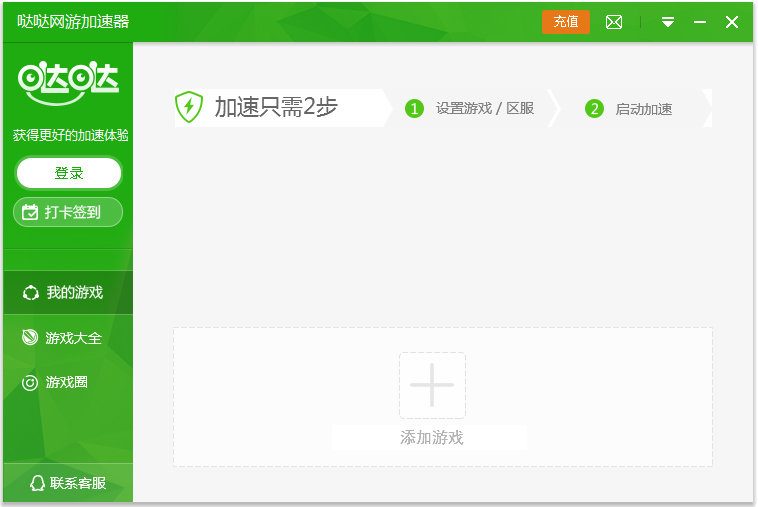Image resolution: width=758 pixels, height=507 pixels.
Task: Click the 添加游戏 text label
Action: [x=431, y=438]
